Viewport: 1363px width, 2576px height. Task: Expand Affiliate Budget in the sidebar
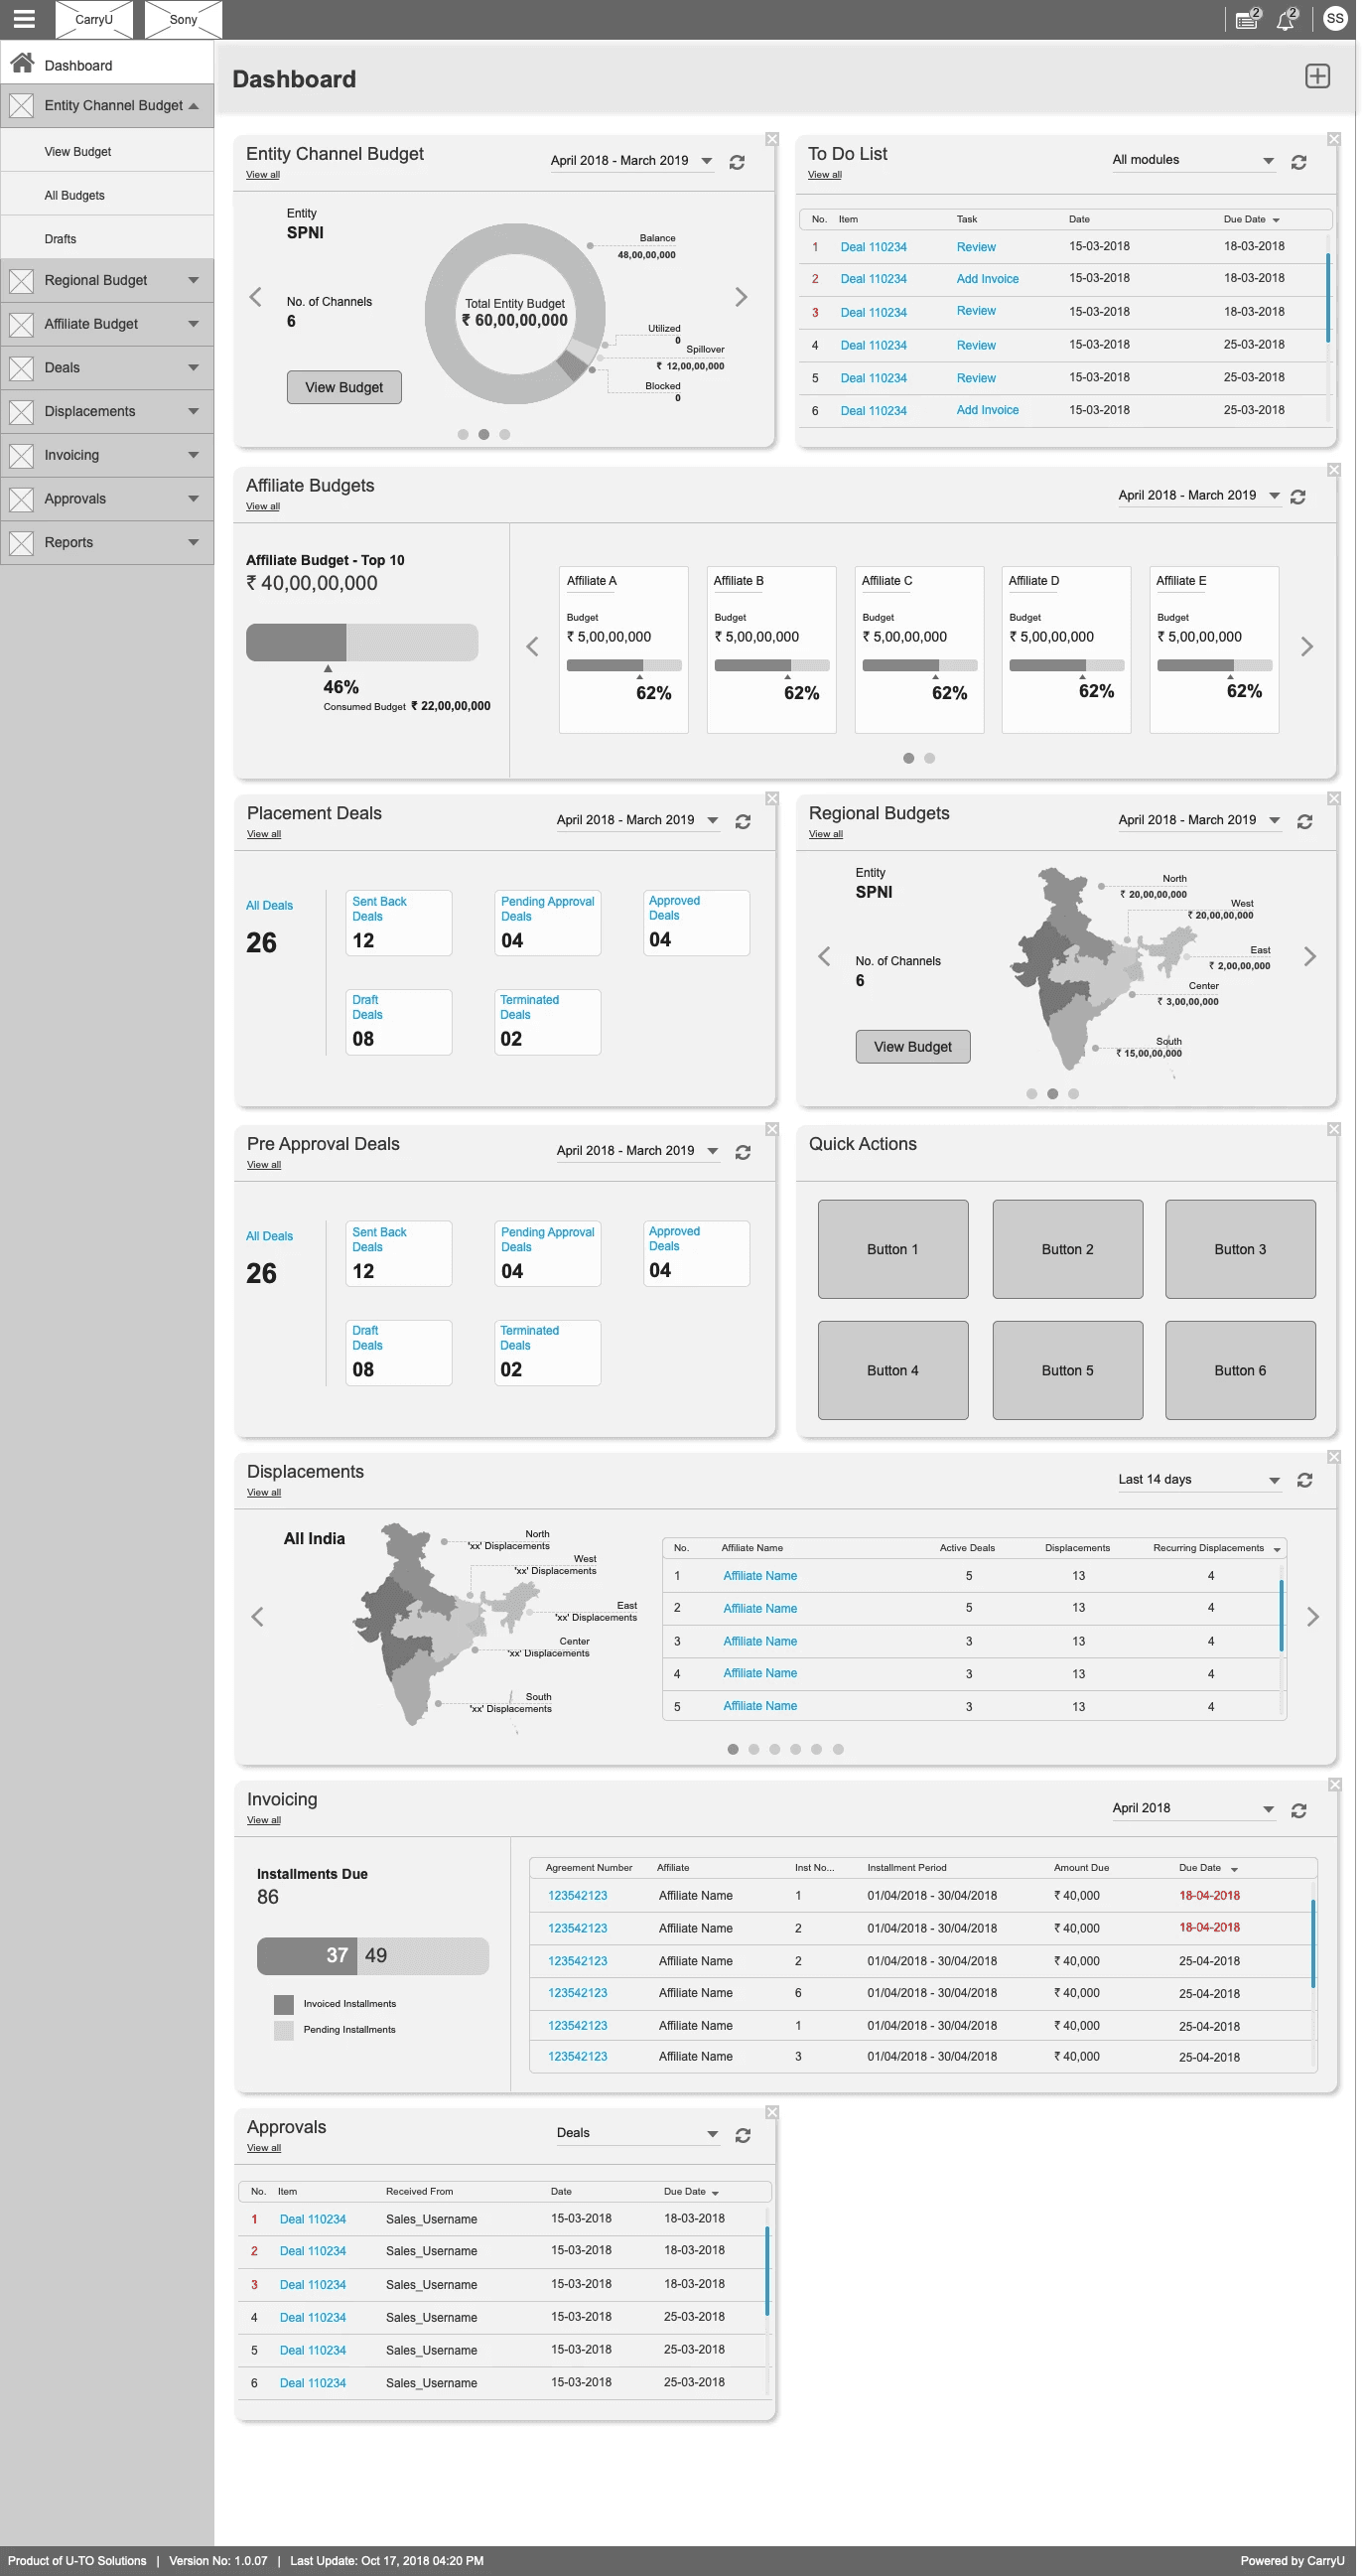click(107, 325)
